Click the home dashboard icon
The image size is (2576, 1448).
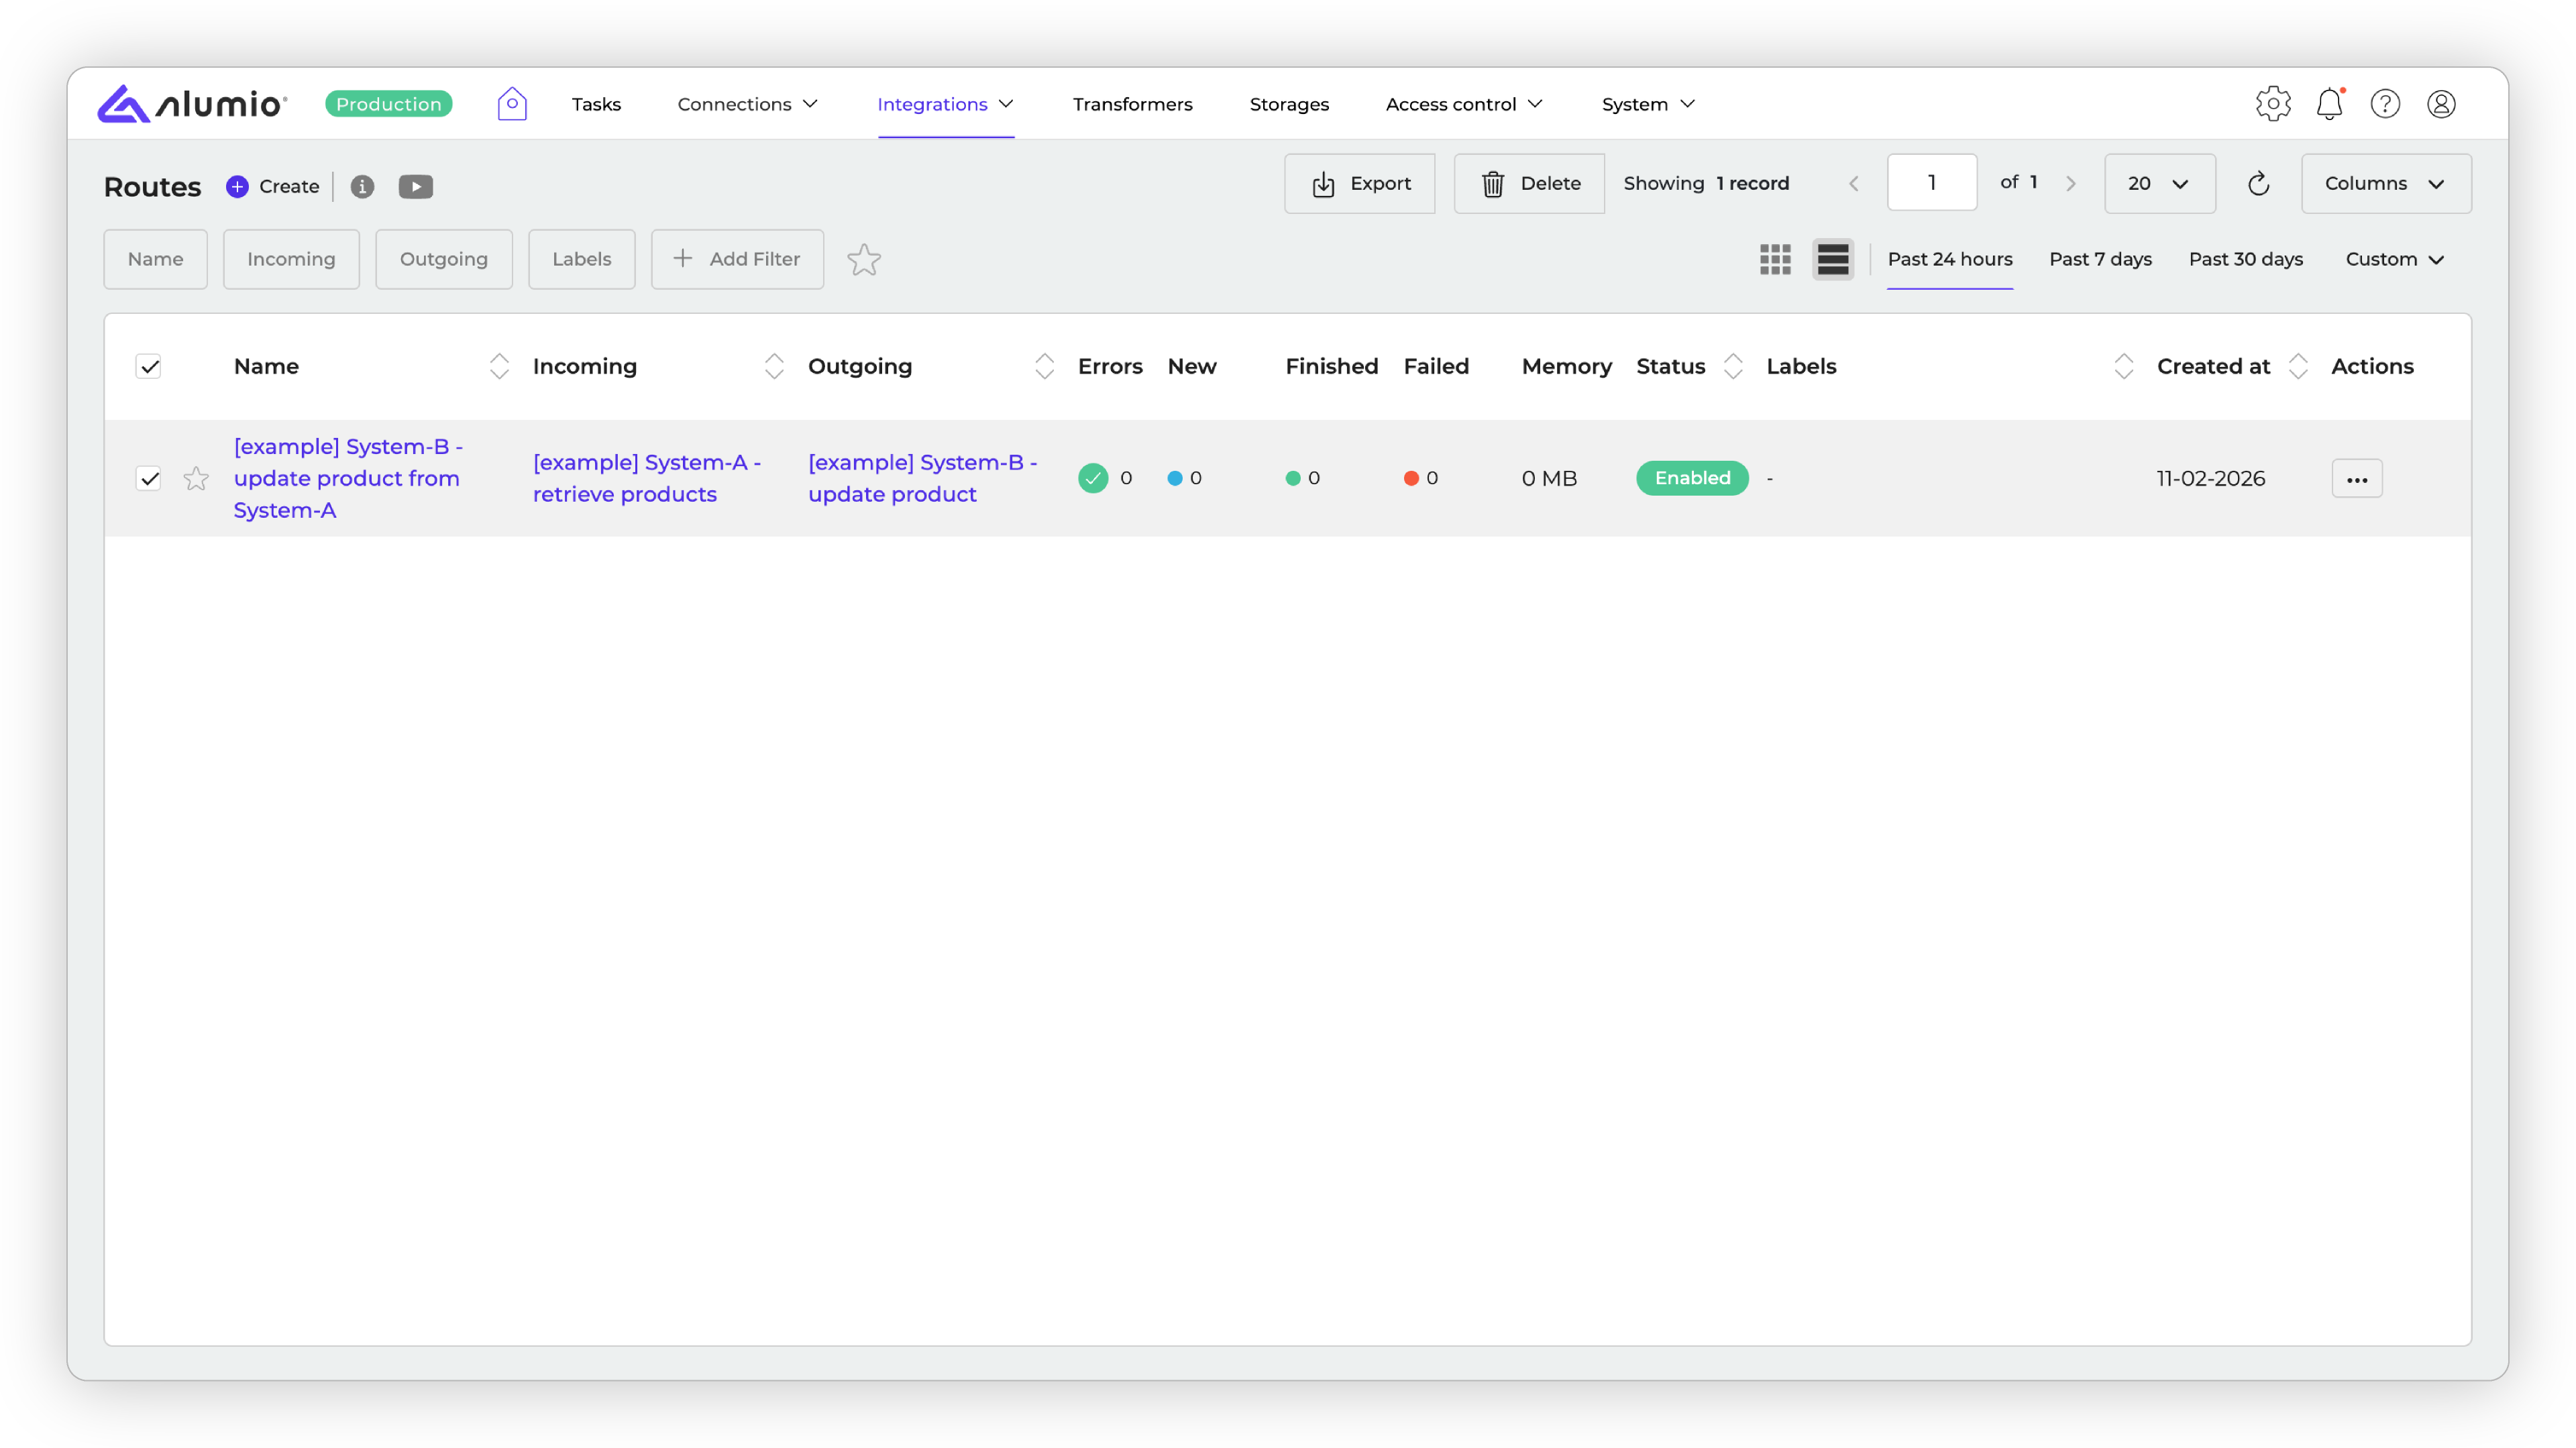(512, 104)
